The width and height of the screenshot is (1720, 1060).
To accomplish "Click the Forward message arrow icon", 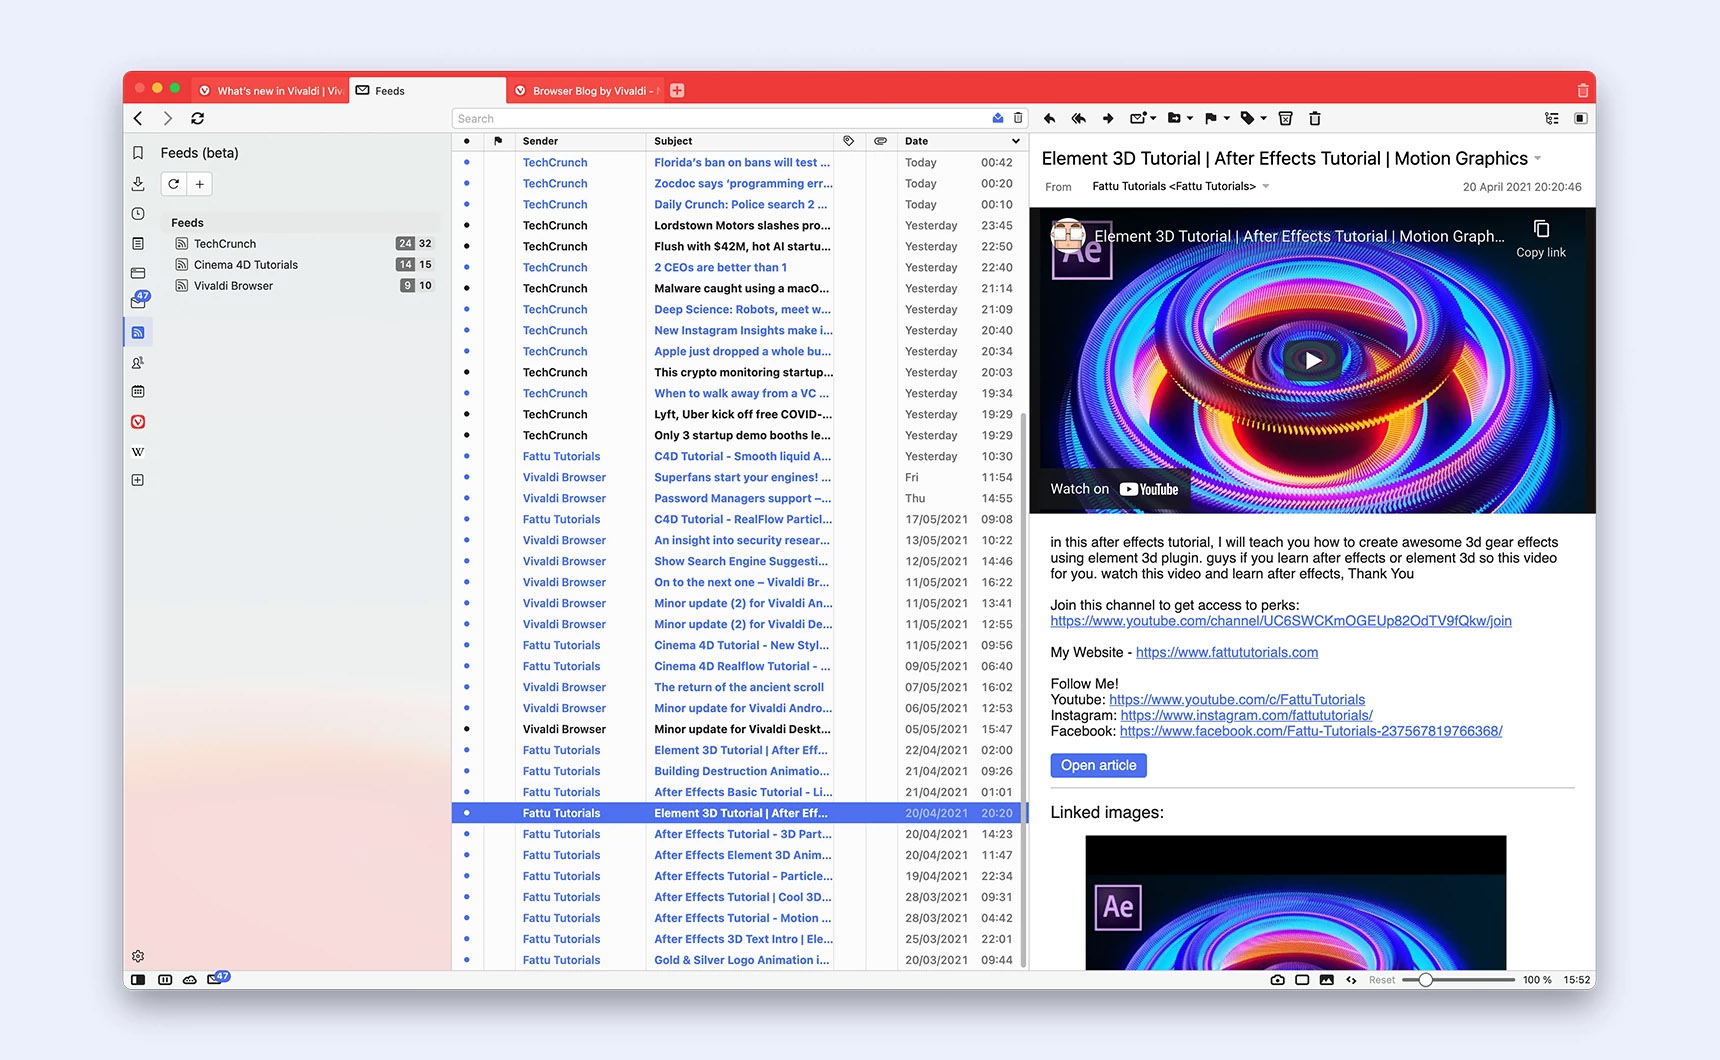I will 1108,118.
